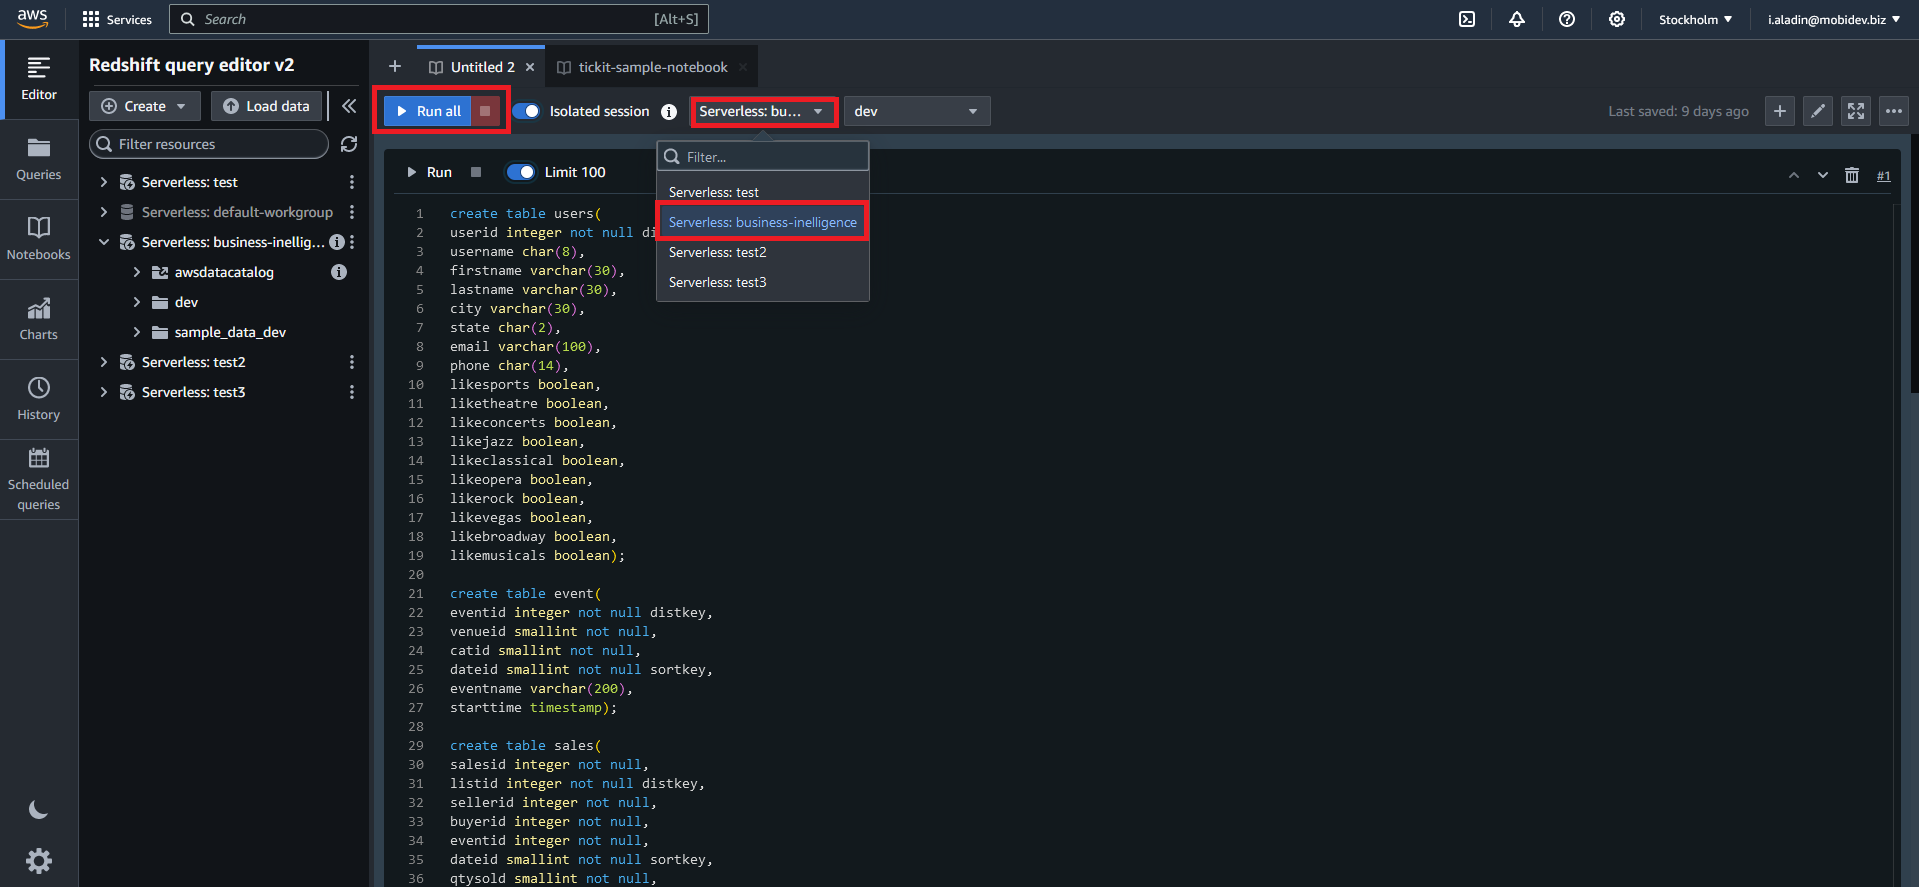Screen dimensions: 1919x887
Task: Click the Load data button
Action: pyautogui.click(x=267, y=106)
